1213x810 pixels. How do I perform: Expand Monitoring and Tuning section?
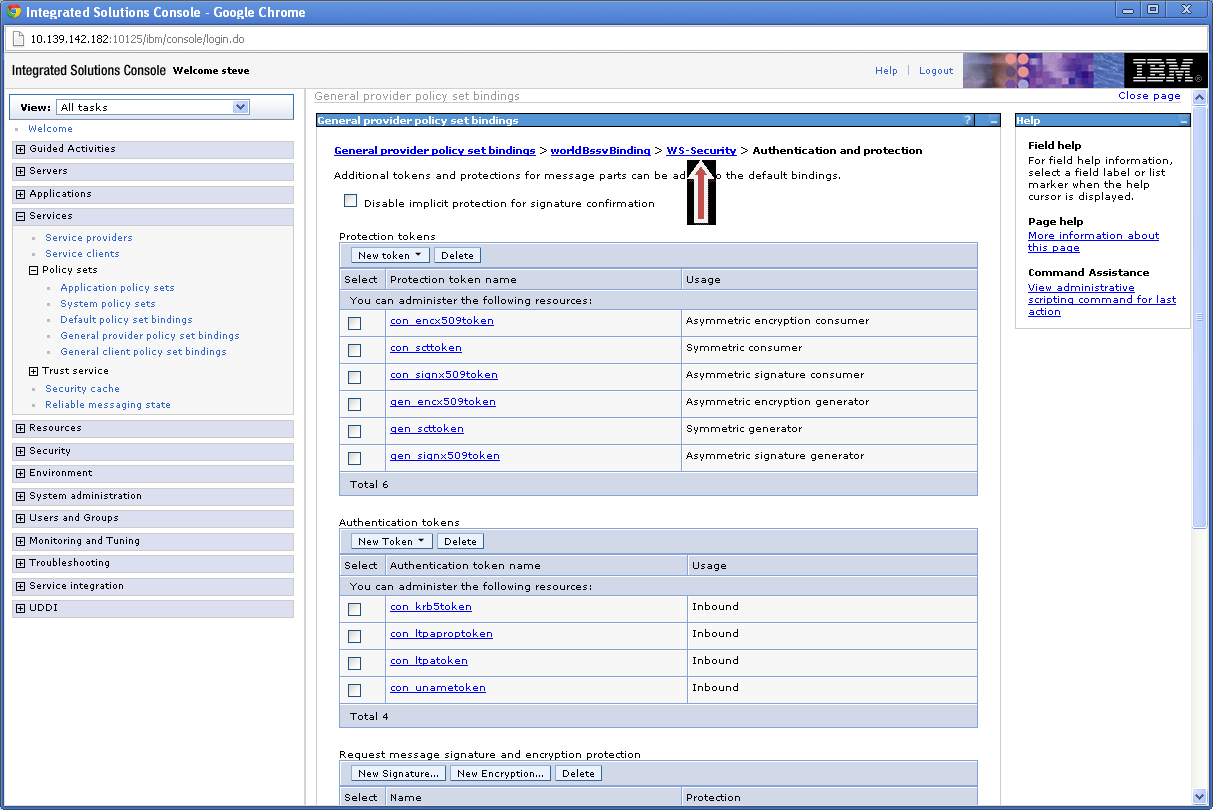[21, 541]
